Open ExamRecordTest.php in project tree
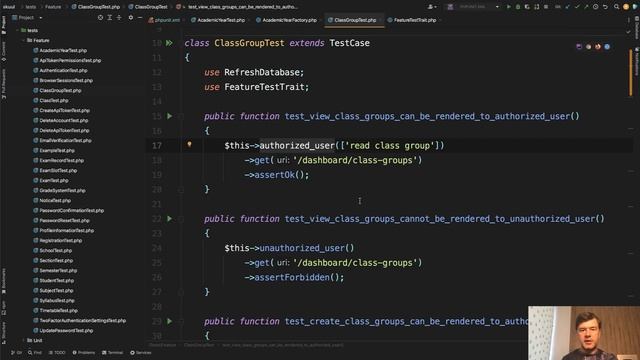 tap(59, 160)
